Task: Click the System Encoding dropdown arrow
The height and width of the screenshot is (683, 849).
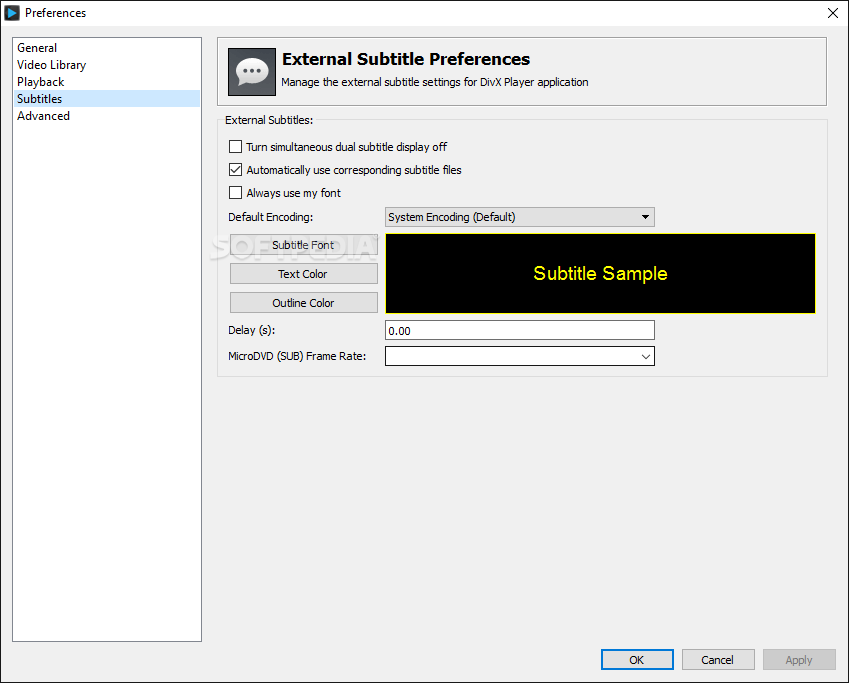Action: click(x=645, y=217)
